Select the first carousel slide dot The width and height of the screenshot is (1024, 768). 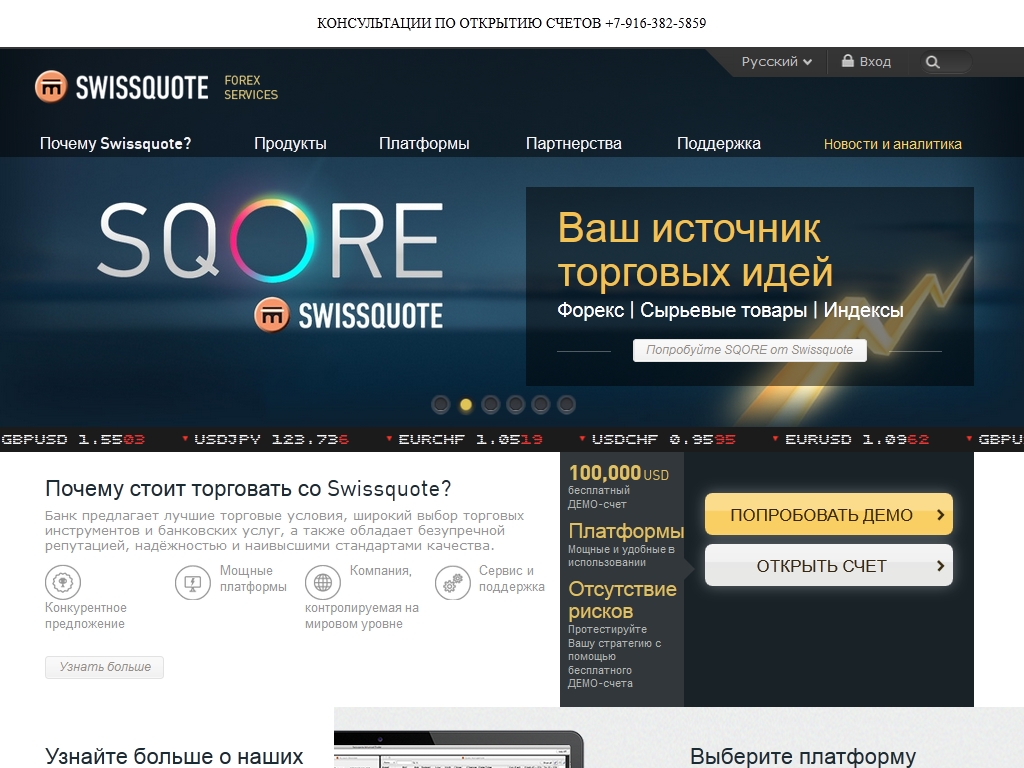click(440, 404)
